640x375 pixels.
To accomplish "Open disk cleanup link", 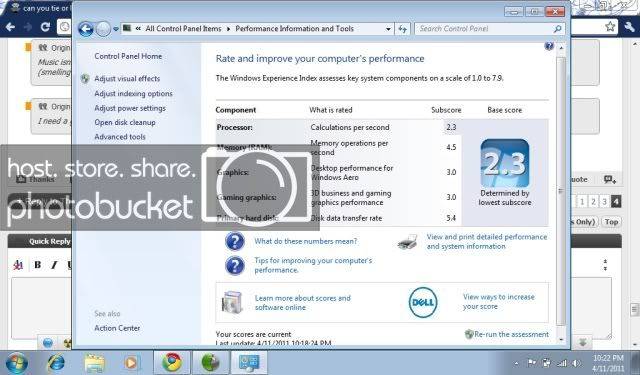I will [x=125, y=122].
